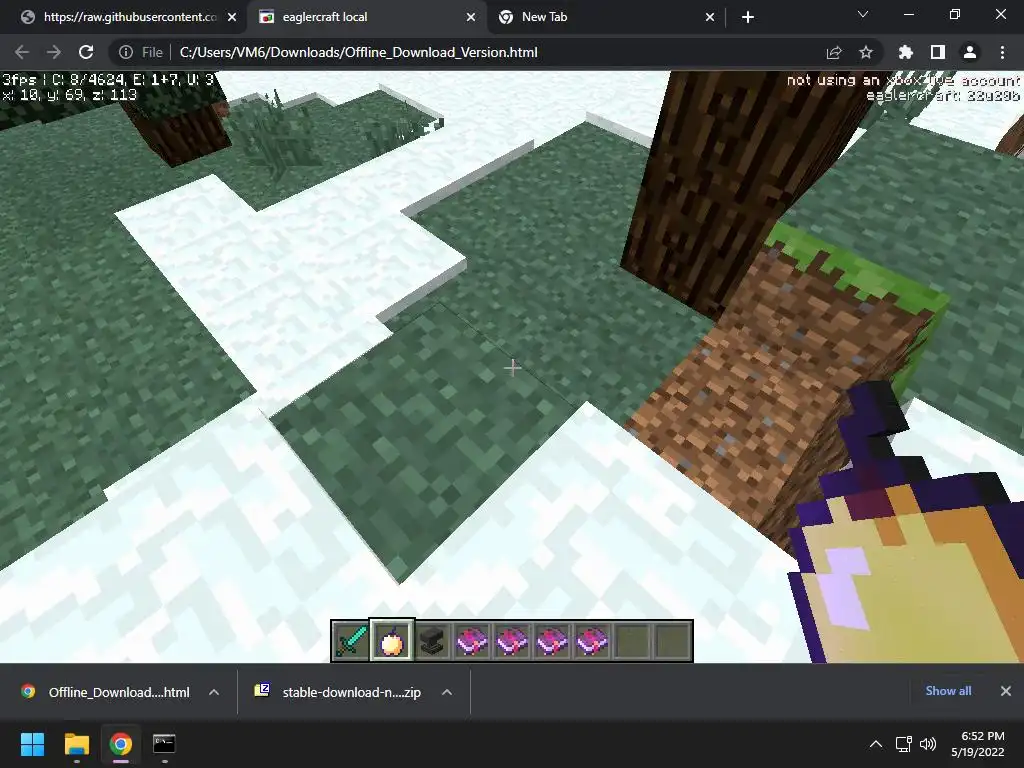The height and width of the screenshot is (768, 1024).
Task: Open the terminal from taskbar
Action: pyautogui.click(x=164, y=744)
